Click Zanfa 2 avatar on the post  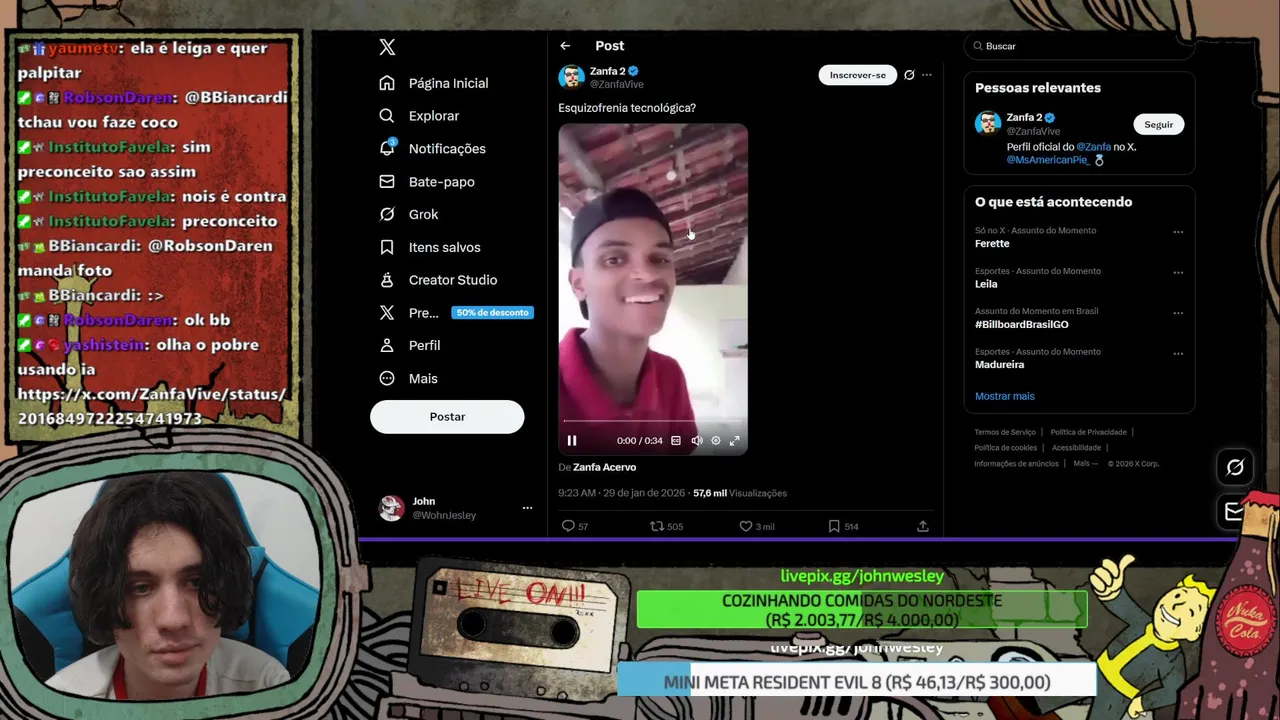tap(571, 77)
